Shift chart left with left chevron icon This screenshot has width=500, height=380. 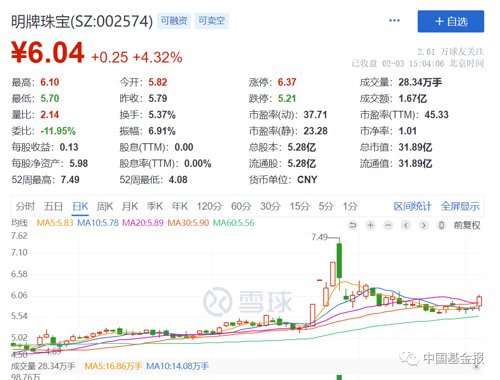tap(406, 226)
